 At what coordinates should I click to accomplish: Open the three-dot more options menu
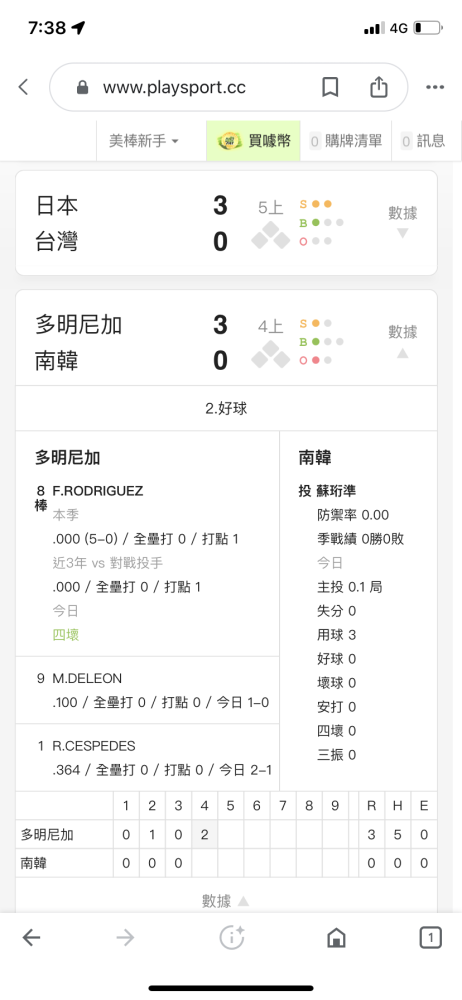435,87
